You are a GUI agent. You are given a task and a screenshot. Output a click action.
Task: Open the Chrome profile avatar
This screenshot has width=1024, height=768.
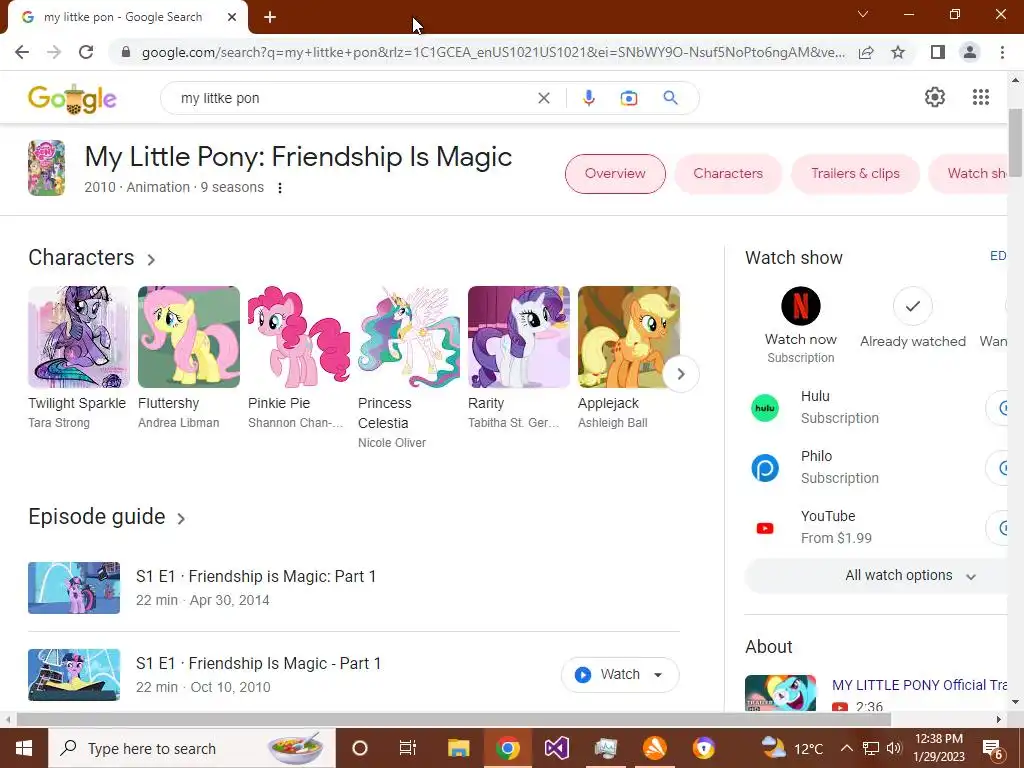pyautogui.click(x=970, y=52)
